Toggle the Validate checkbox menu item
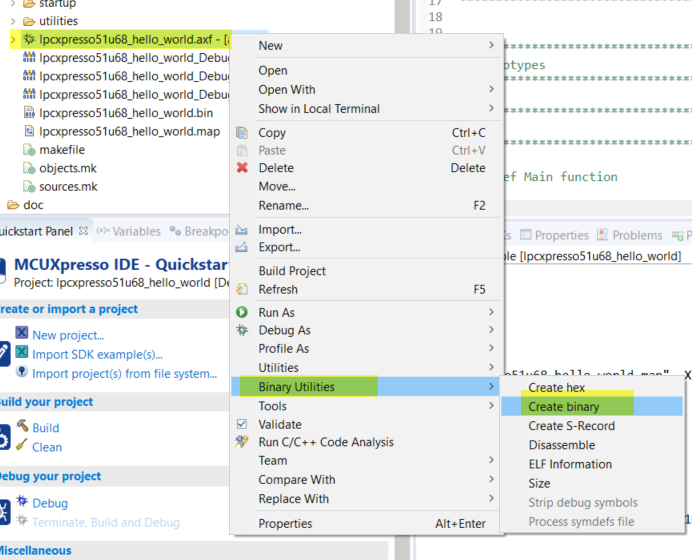692x560 pixels. [241, 424]
